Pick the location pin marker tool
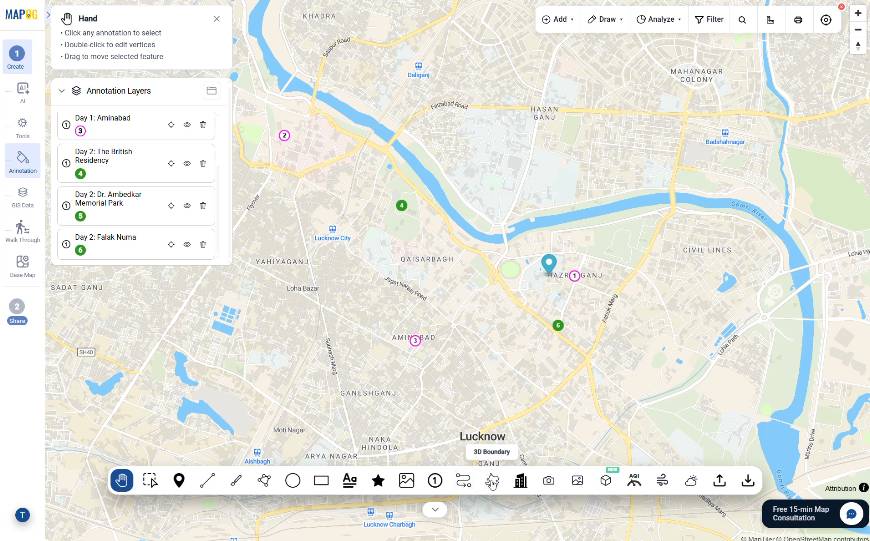Image resolution: width=870 pixels, height=541 pixels. (179, 481)
